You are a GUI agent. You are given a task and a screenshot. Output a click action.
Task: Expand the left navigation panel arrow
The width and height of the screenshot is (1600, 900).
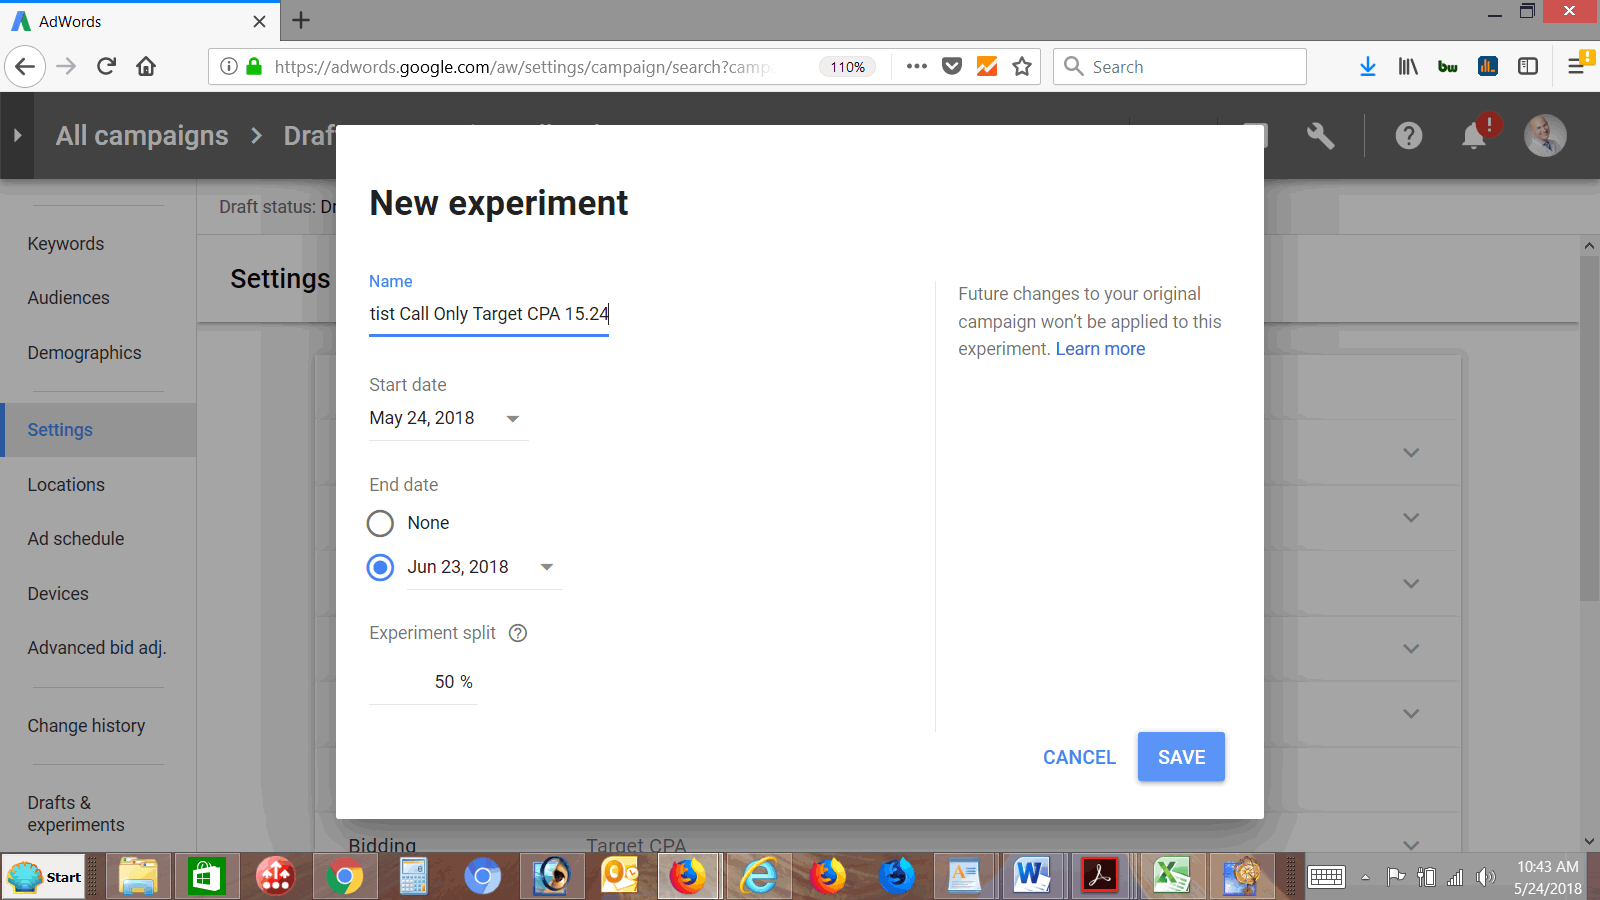pos(17,136)
